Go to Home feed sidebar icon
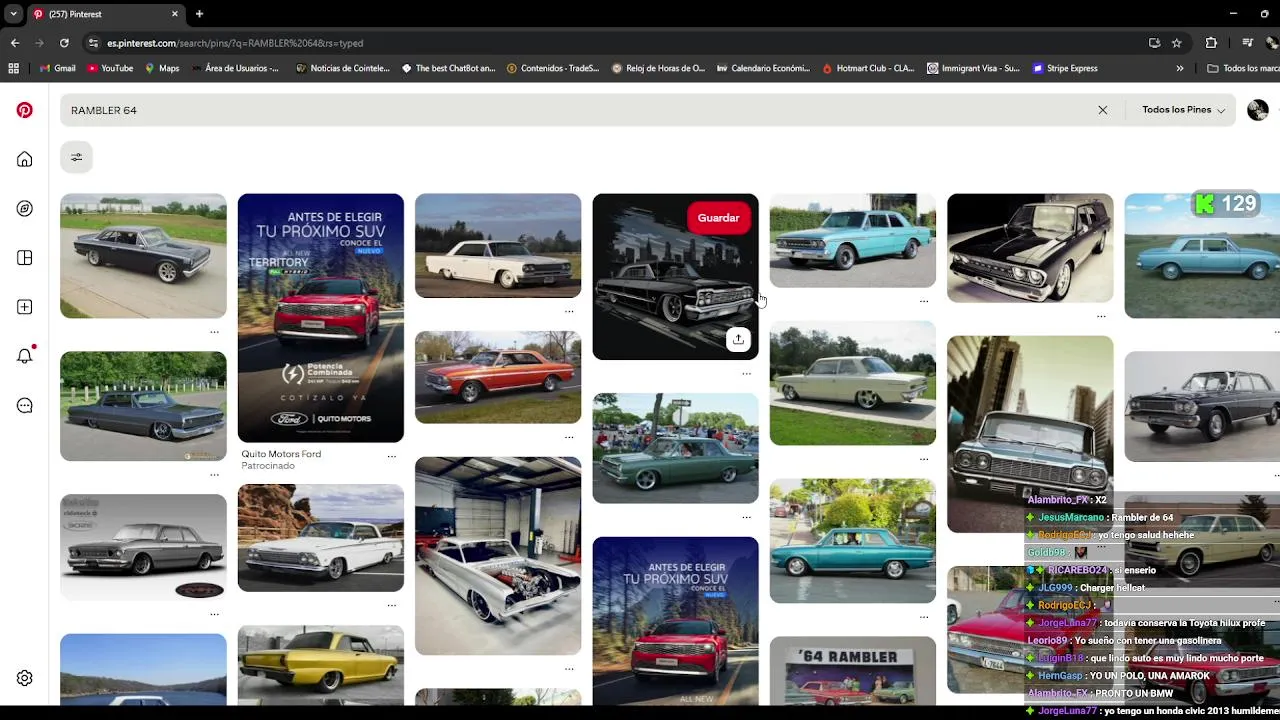 coord(24,159)
